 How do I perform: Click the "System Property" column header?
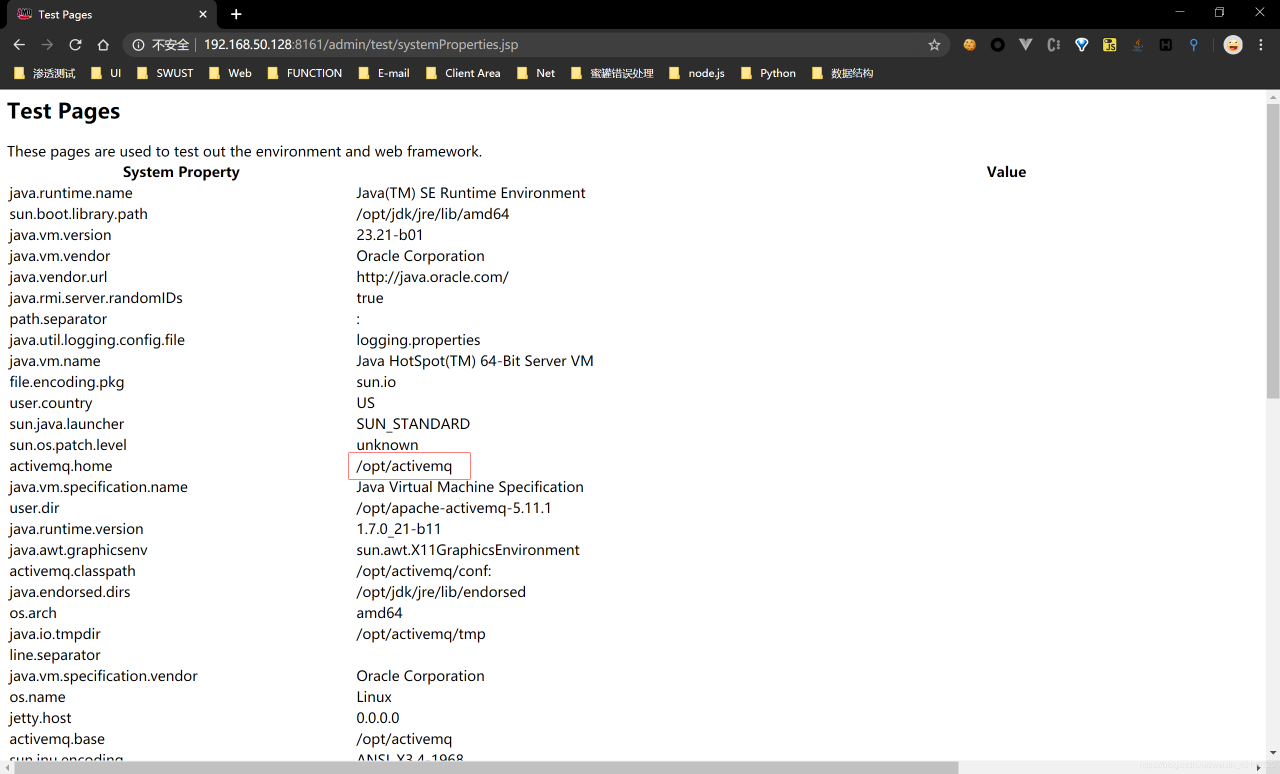(x=181, y=172)
